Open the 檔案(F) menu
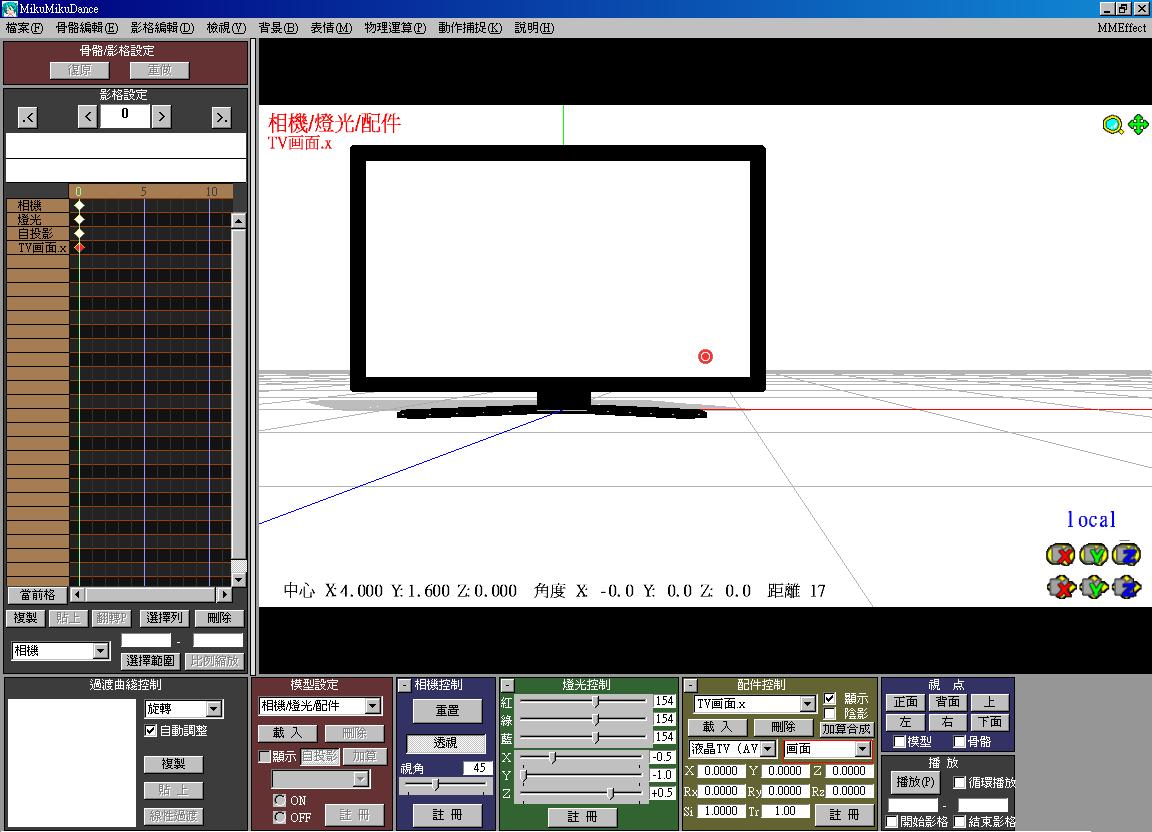This screenshot has height=832, width=1152. coord(24,28)
